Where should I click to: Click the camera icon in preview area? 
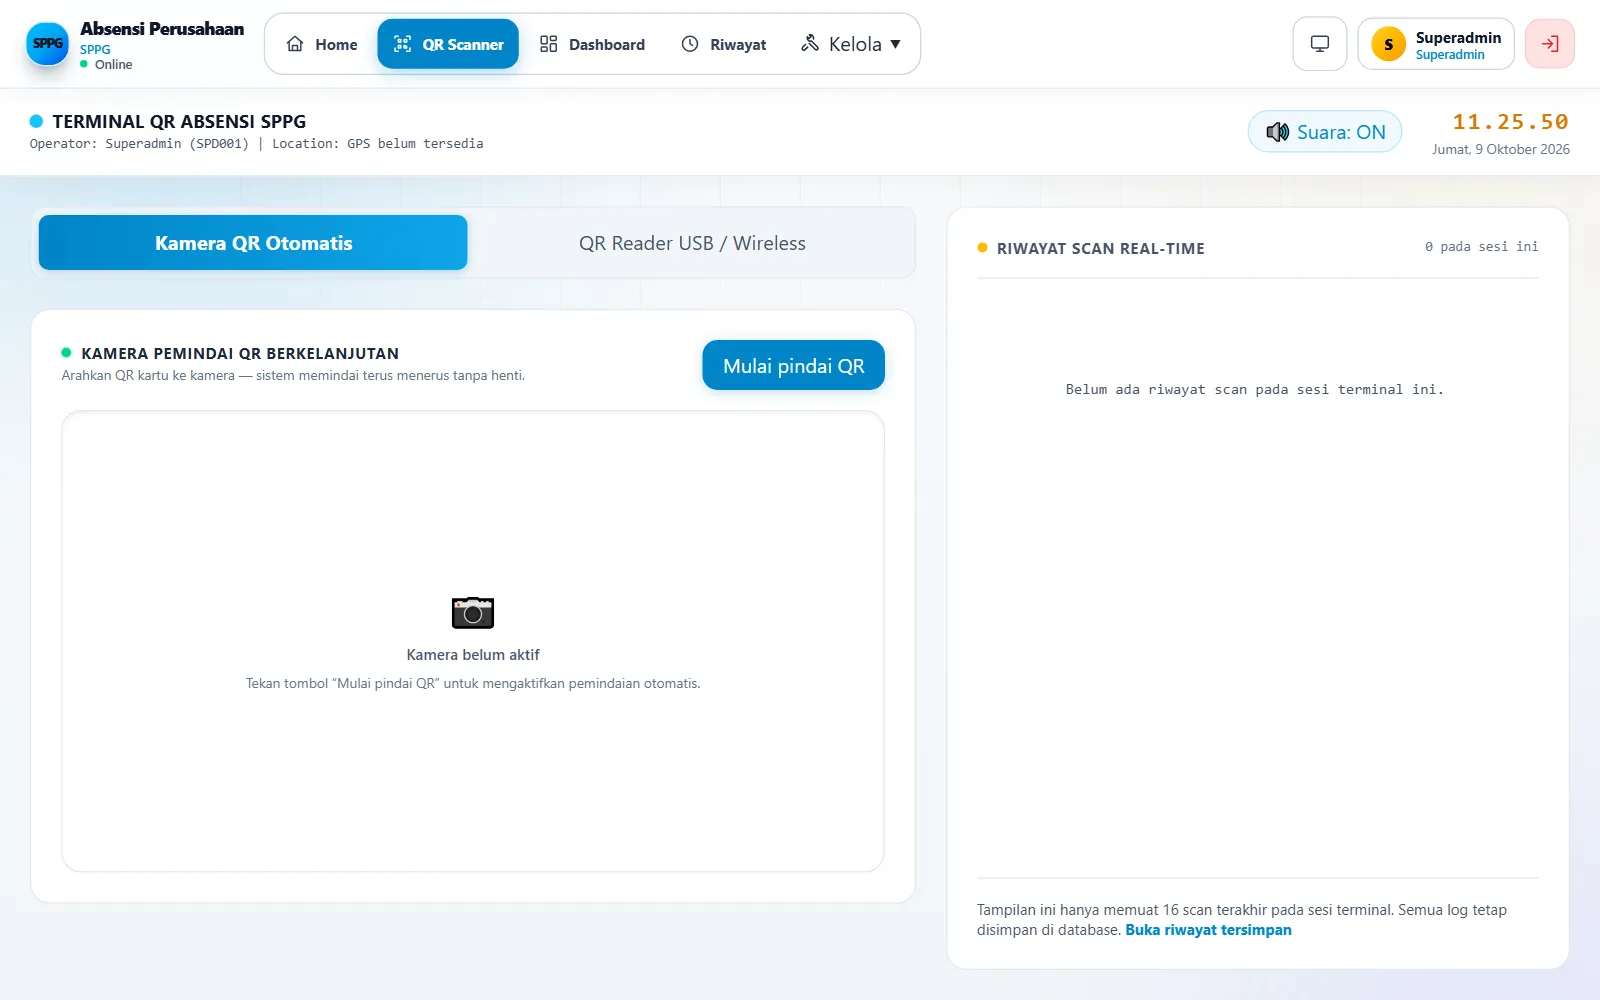(x=473, y=612)
